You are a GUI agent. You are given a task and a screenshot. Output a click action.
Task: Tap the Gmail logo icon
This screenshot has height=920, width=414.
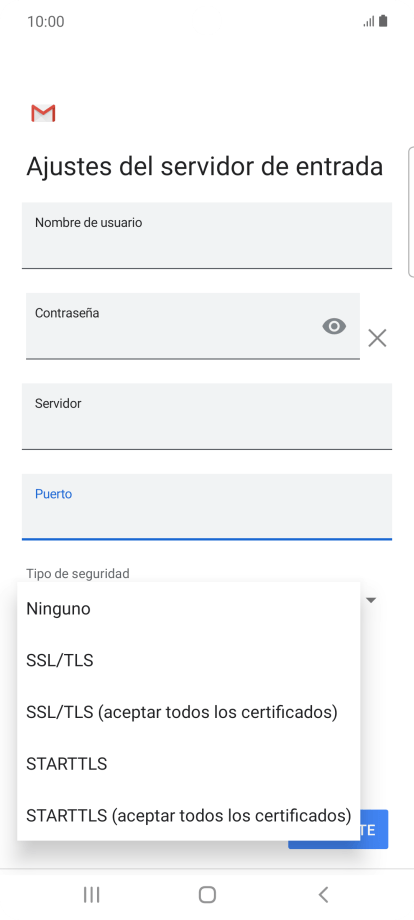[x=43, y=113]
